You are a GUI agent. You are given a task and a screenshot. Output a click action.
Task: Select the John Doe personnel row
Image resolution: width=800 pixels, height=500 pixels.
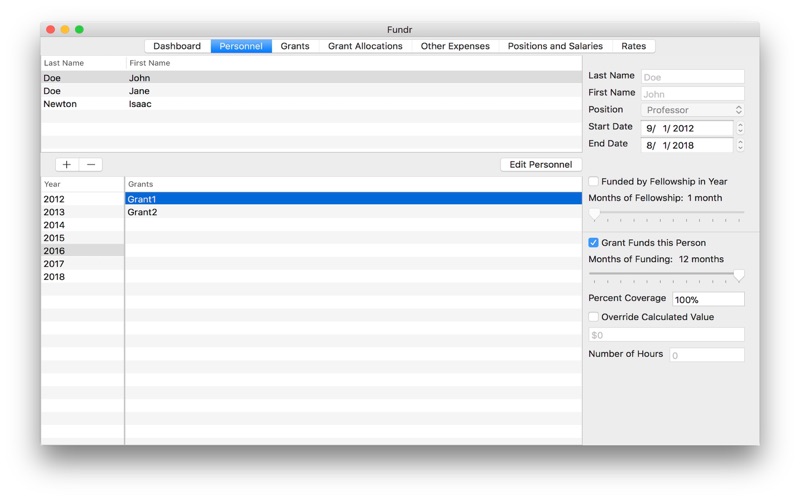click(311, 78)
